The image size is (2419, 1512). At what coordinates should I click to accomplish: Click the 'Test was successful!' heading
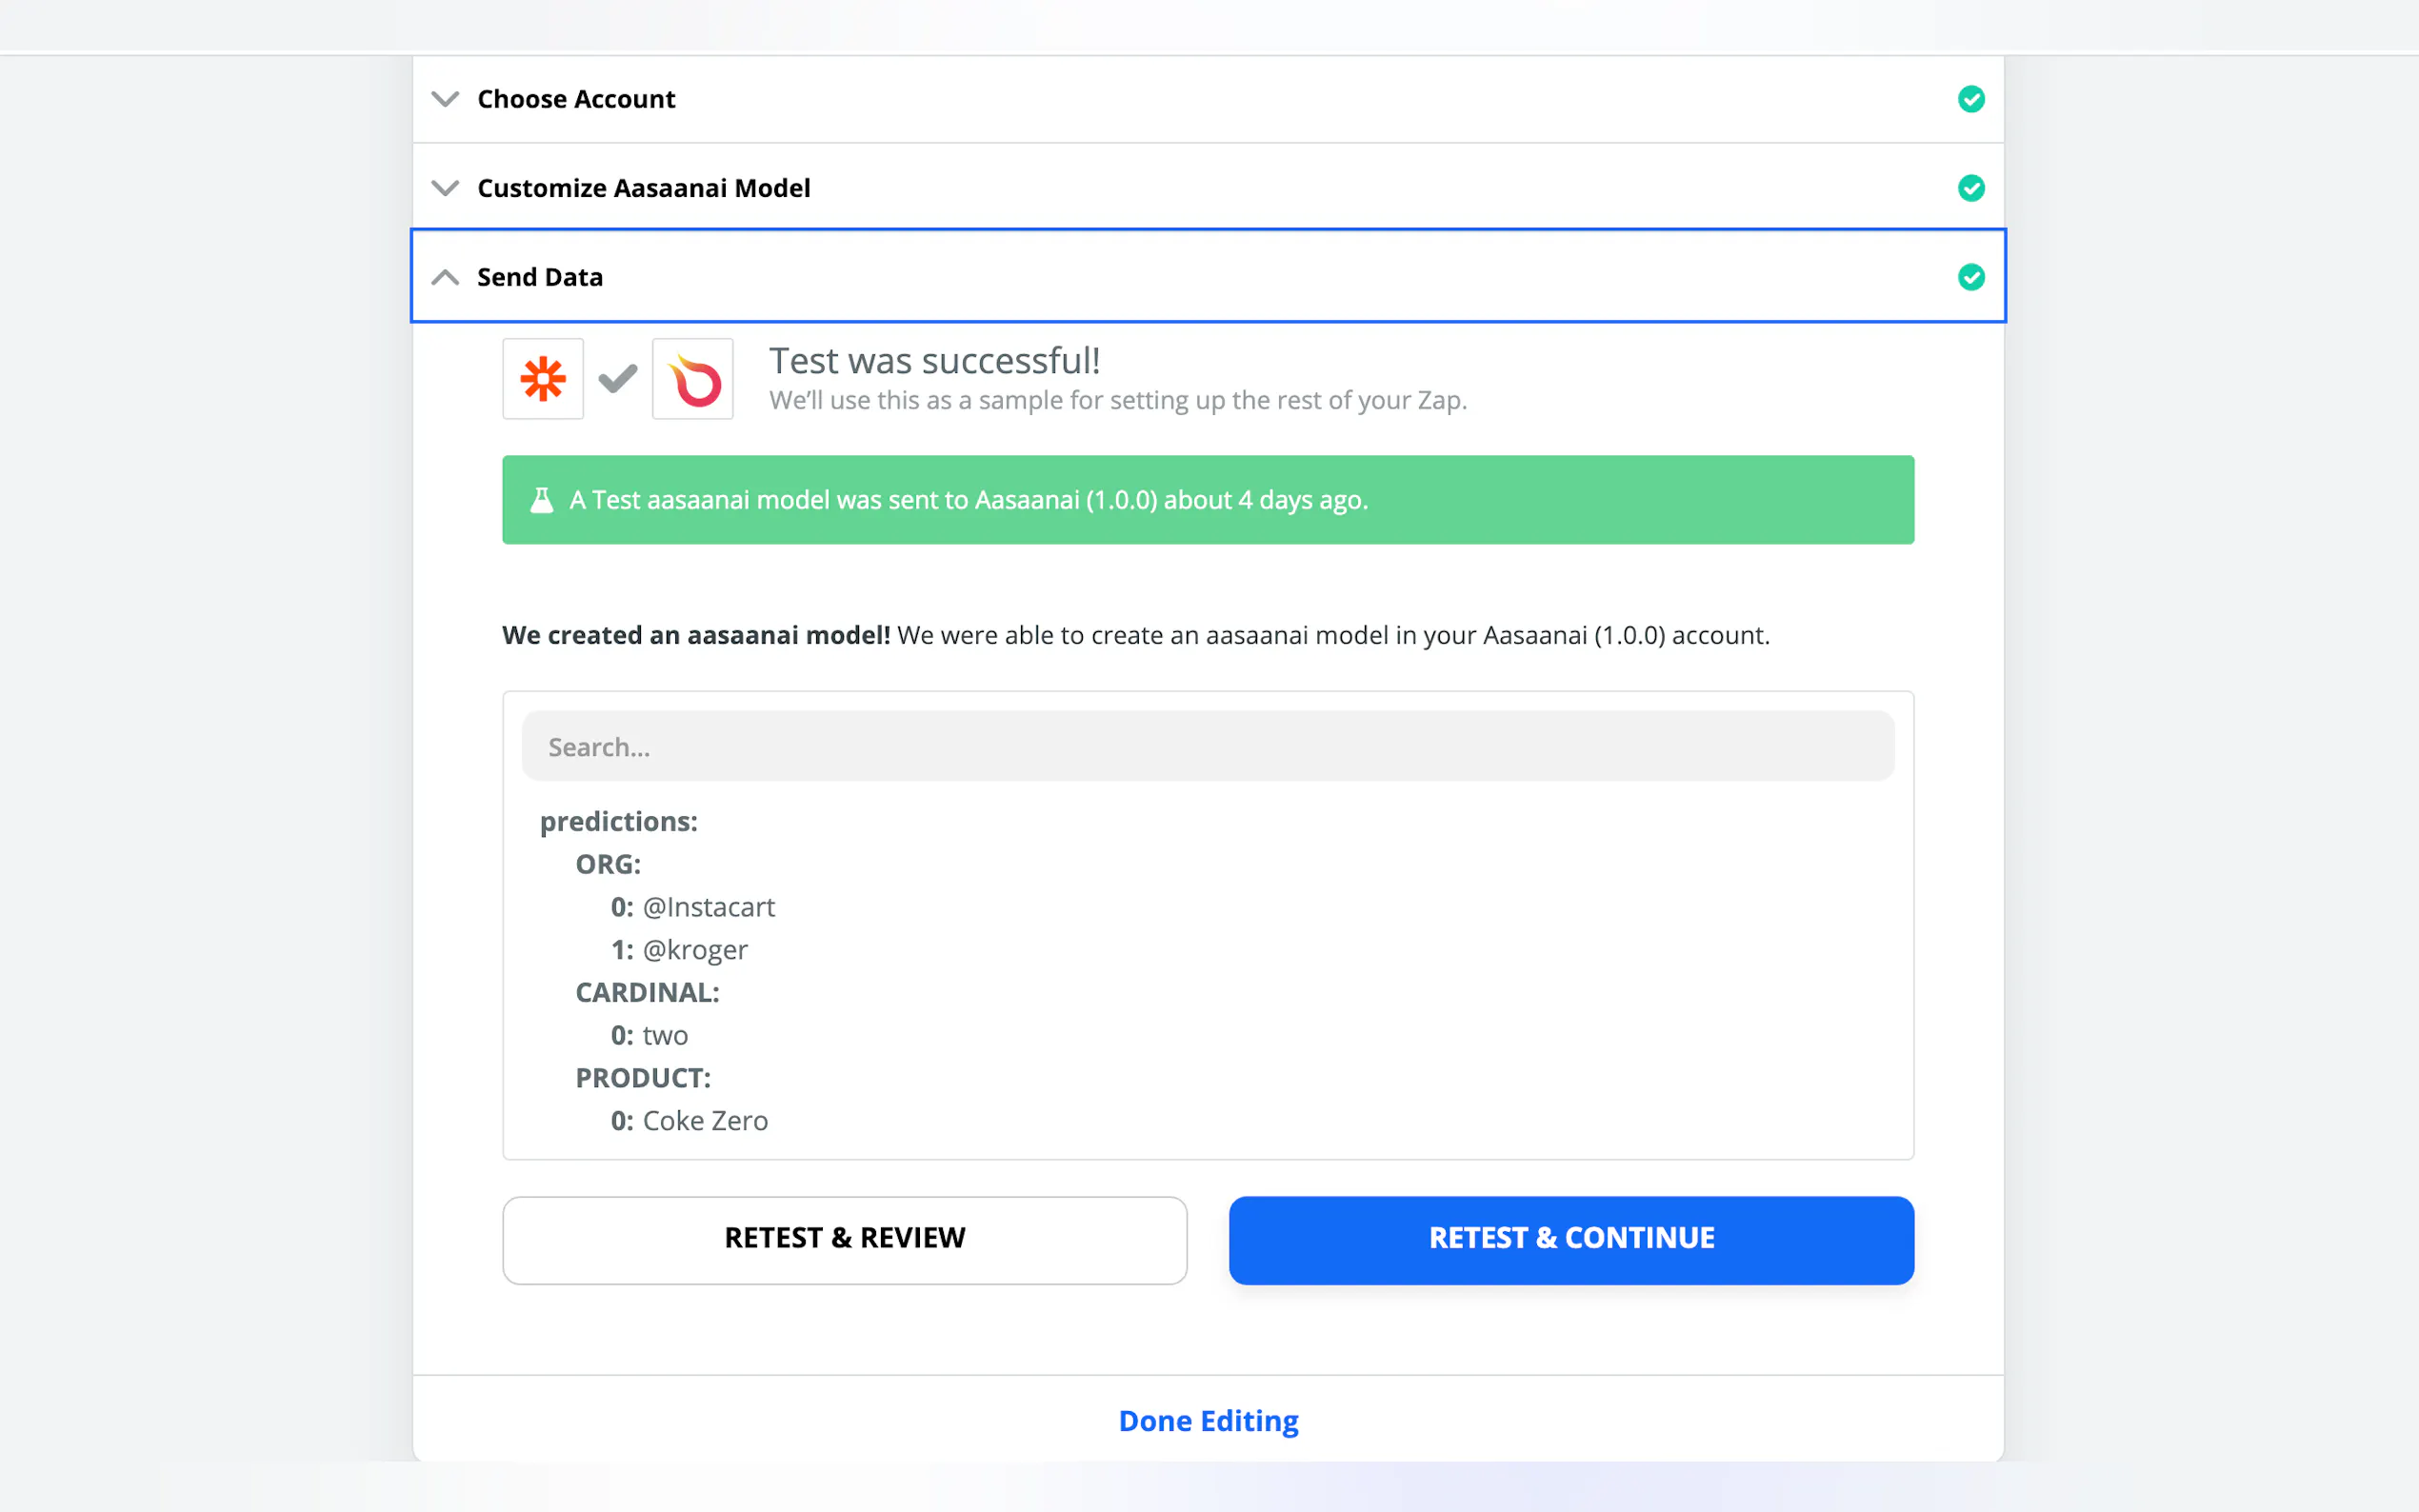(x=934, y=360)
